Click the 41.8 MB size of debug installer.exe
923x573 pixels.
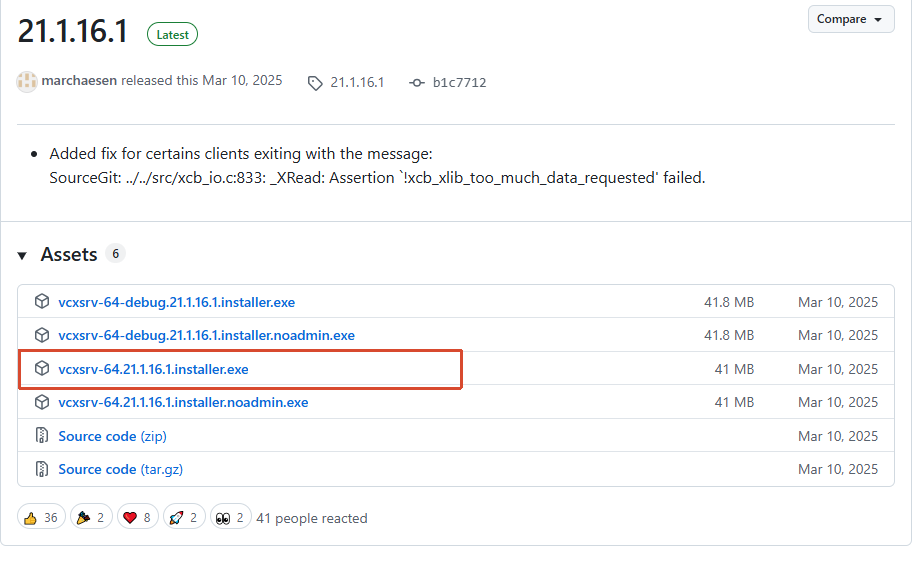(x=729, y=302)
